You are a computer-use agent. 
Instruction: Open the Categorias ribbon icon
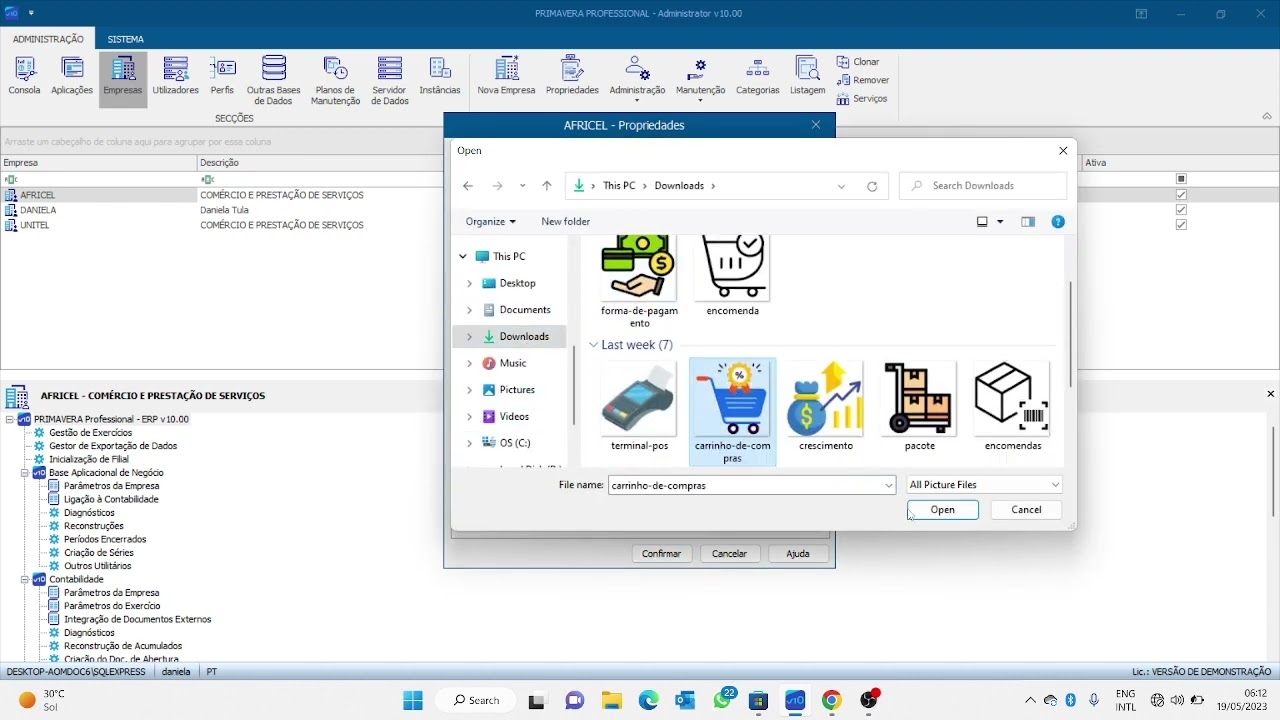click(x=758, y=76)
